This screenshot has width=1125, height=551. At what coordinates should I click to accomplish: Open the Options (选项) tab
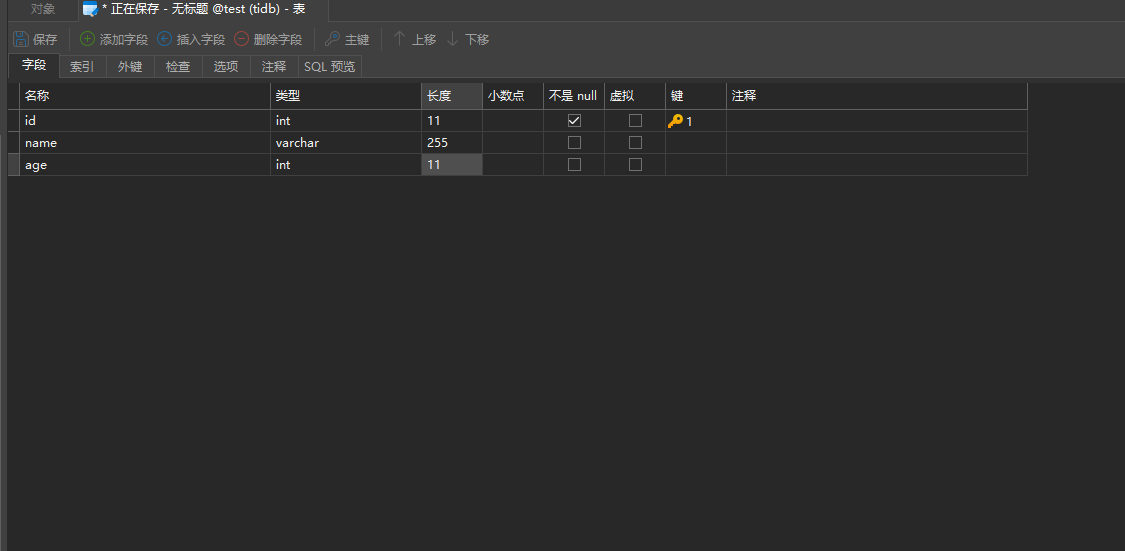pyautogui.click(x=226, y=67)
